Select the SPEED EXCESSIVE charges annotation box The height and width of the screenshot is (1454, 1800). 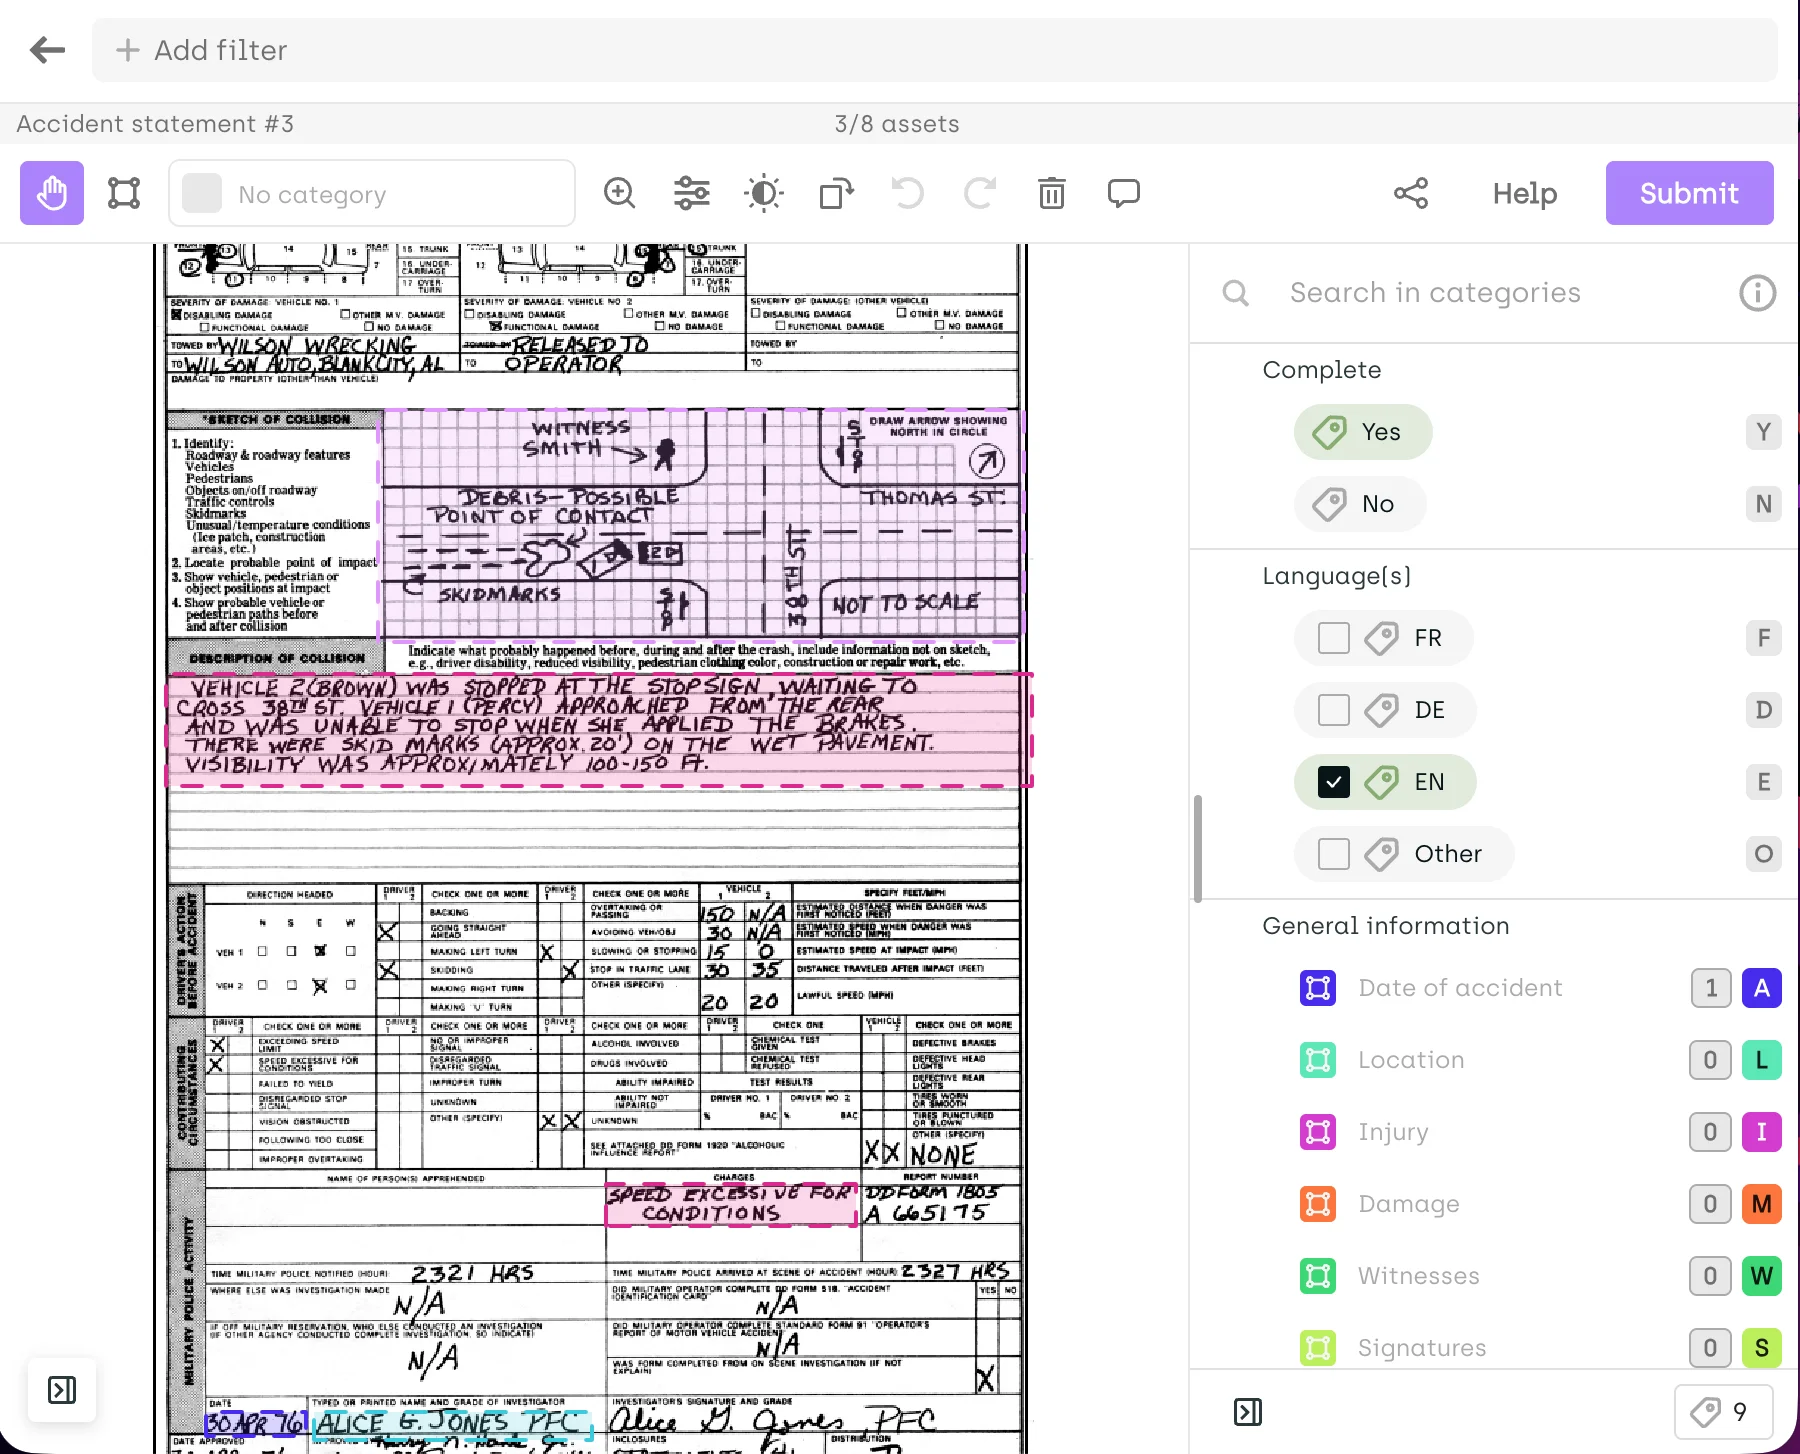click(731, 1204)
